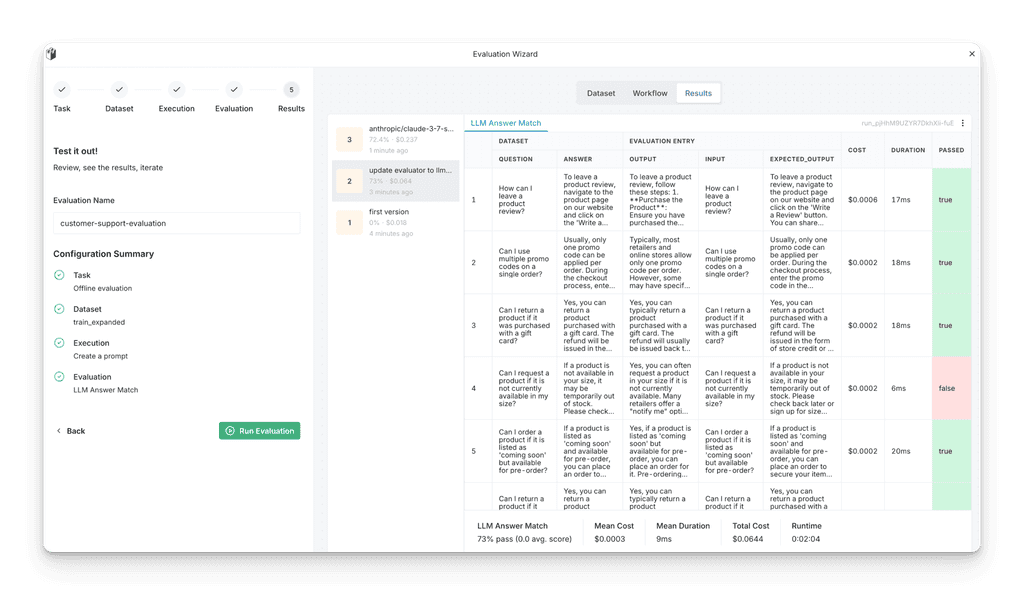The width and height of the screenshot is (1024, 595).
Task: Go to the Evaluation wizard step
Action: point(234,89)
